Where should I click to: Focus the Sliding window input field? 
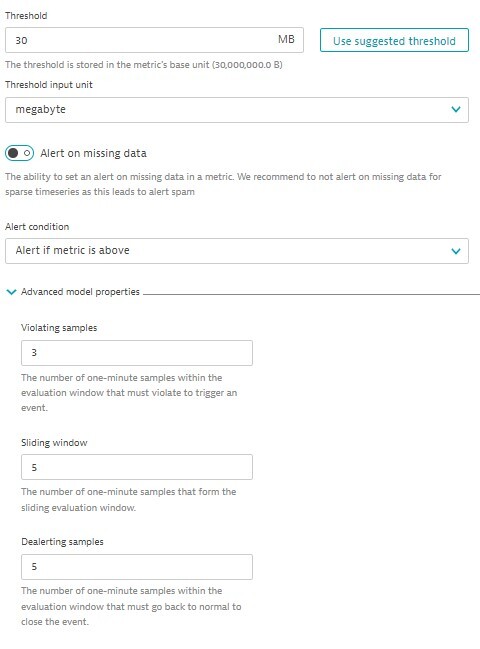[137, 467]
